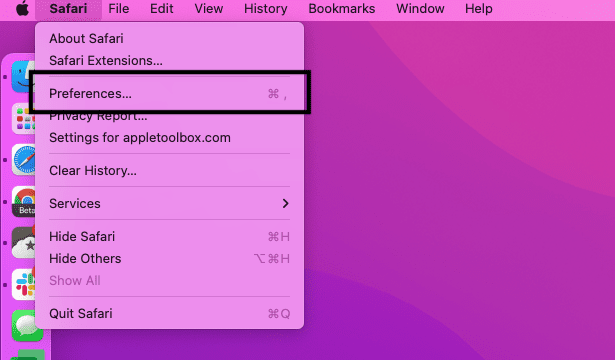Launch Safari compass icon in Dock
Image resolution: width=615 pixels, height=360 pixels.
coord(24,160)
